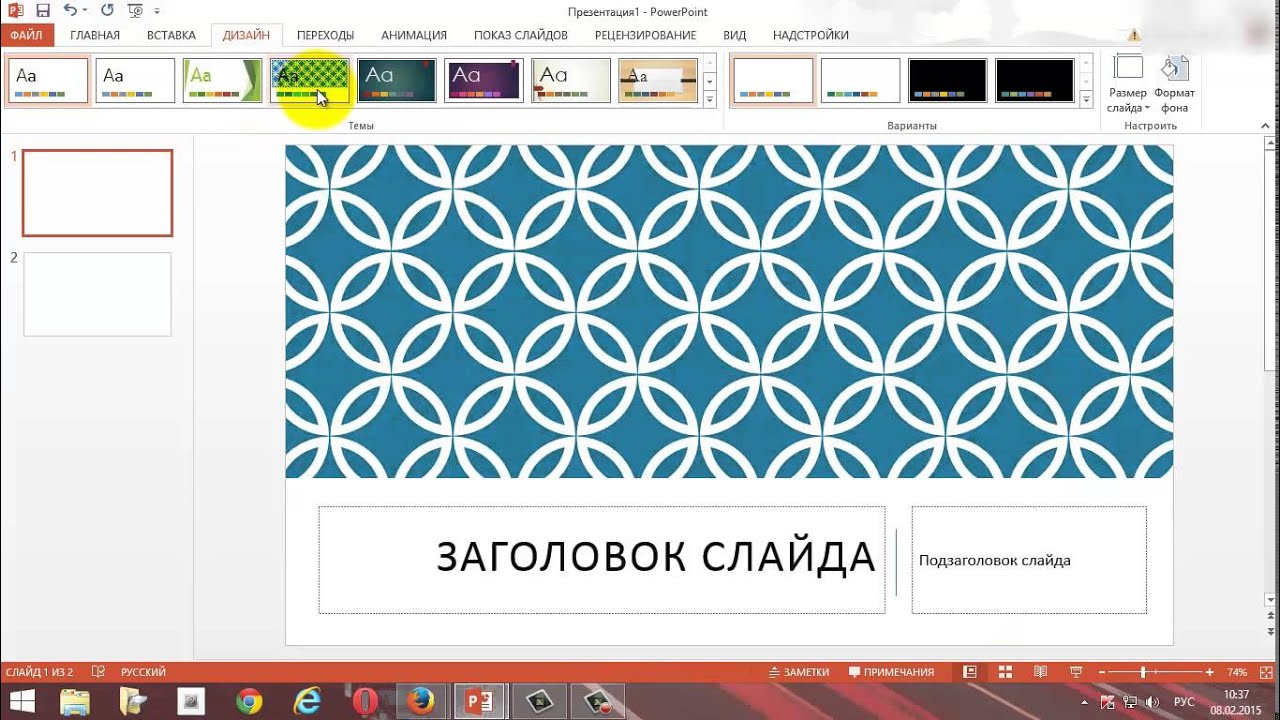Click volume speaker icon in system tray
Image resolution: width=1280 pixels, height=720 pixels.
tap(1151, 702)
